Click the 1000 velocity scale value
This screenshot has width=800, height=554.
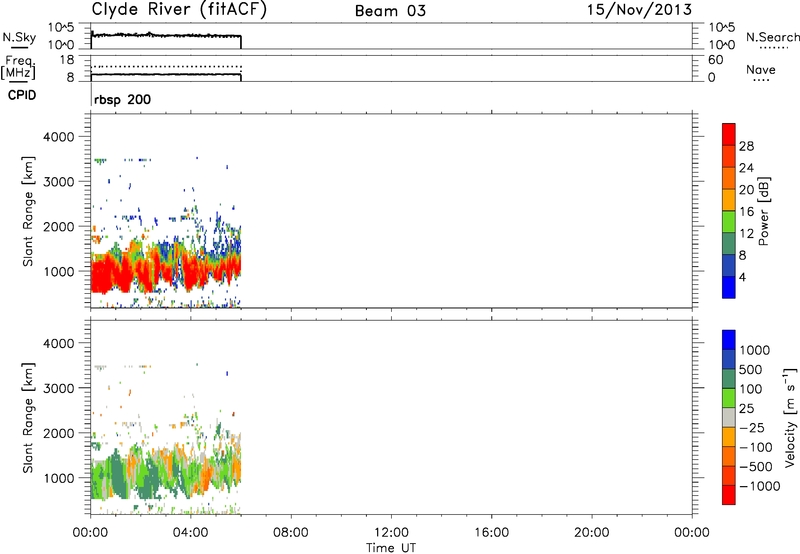[x=755, y=350]
